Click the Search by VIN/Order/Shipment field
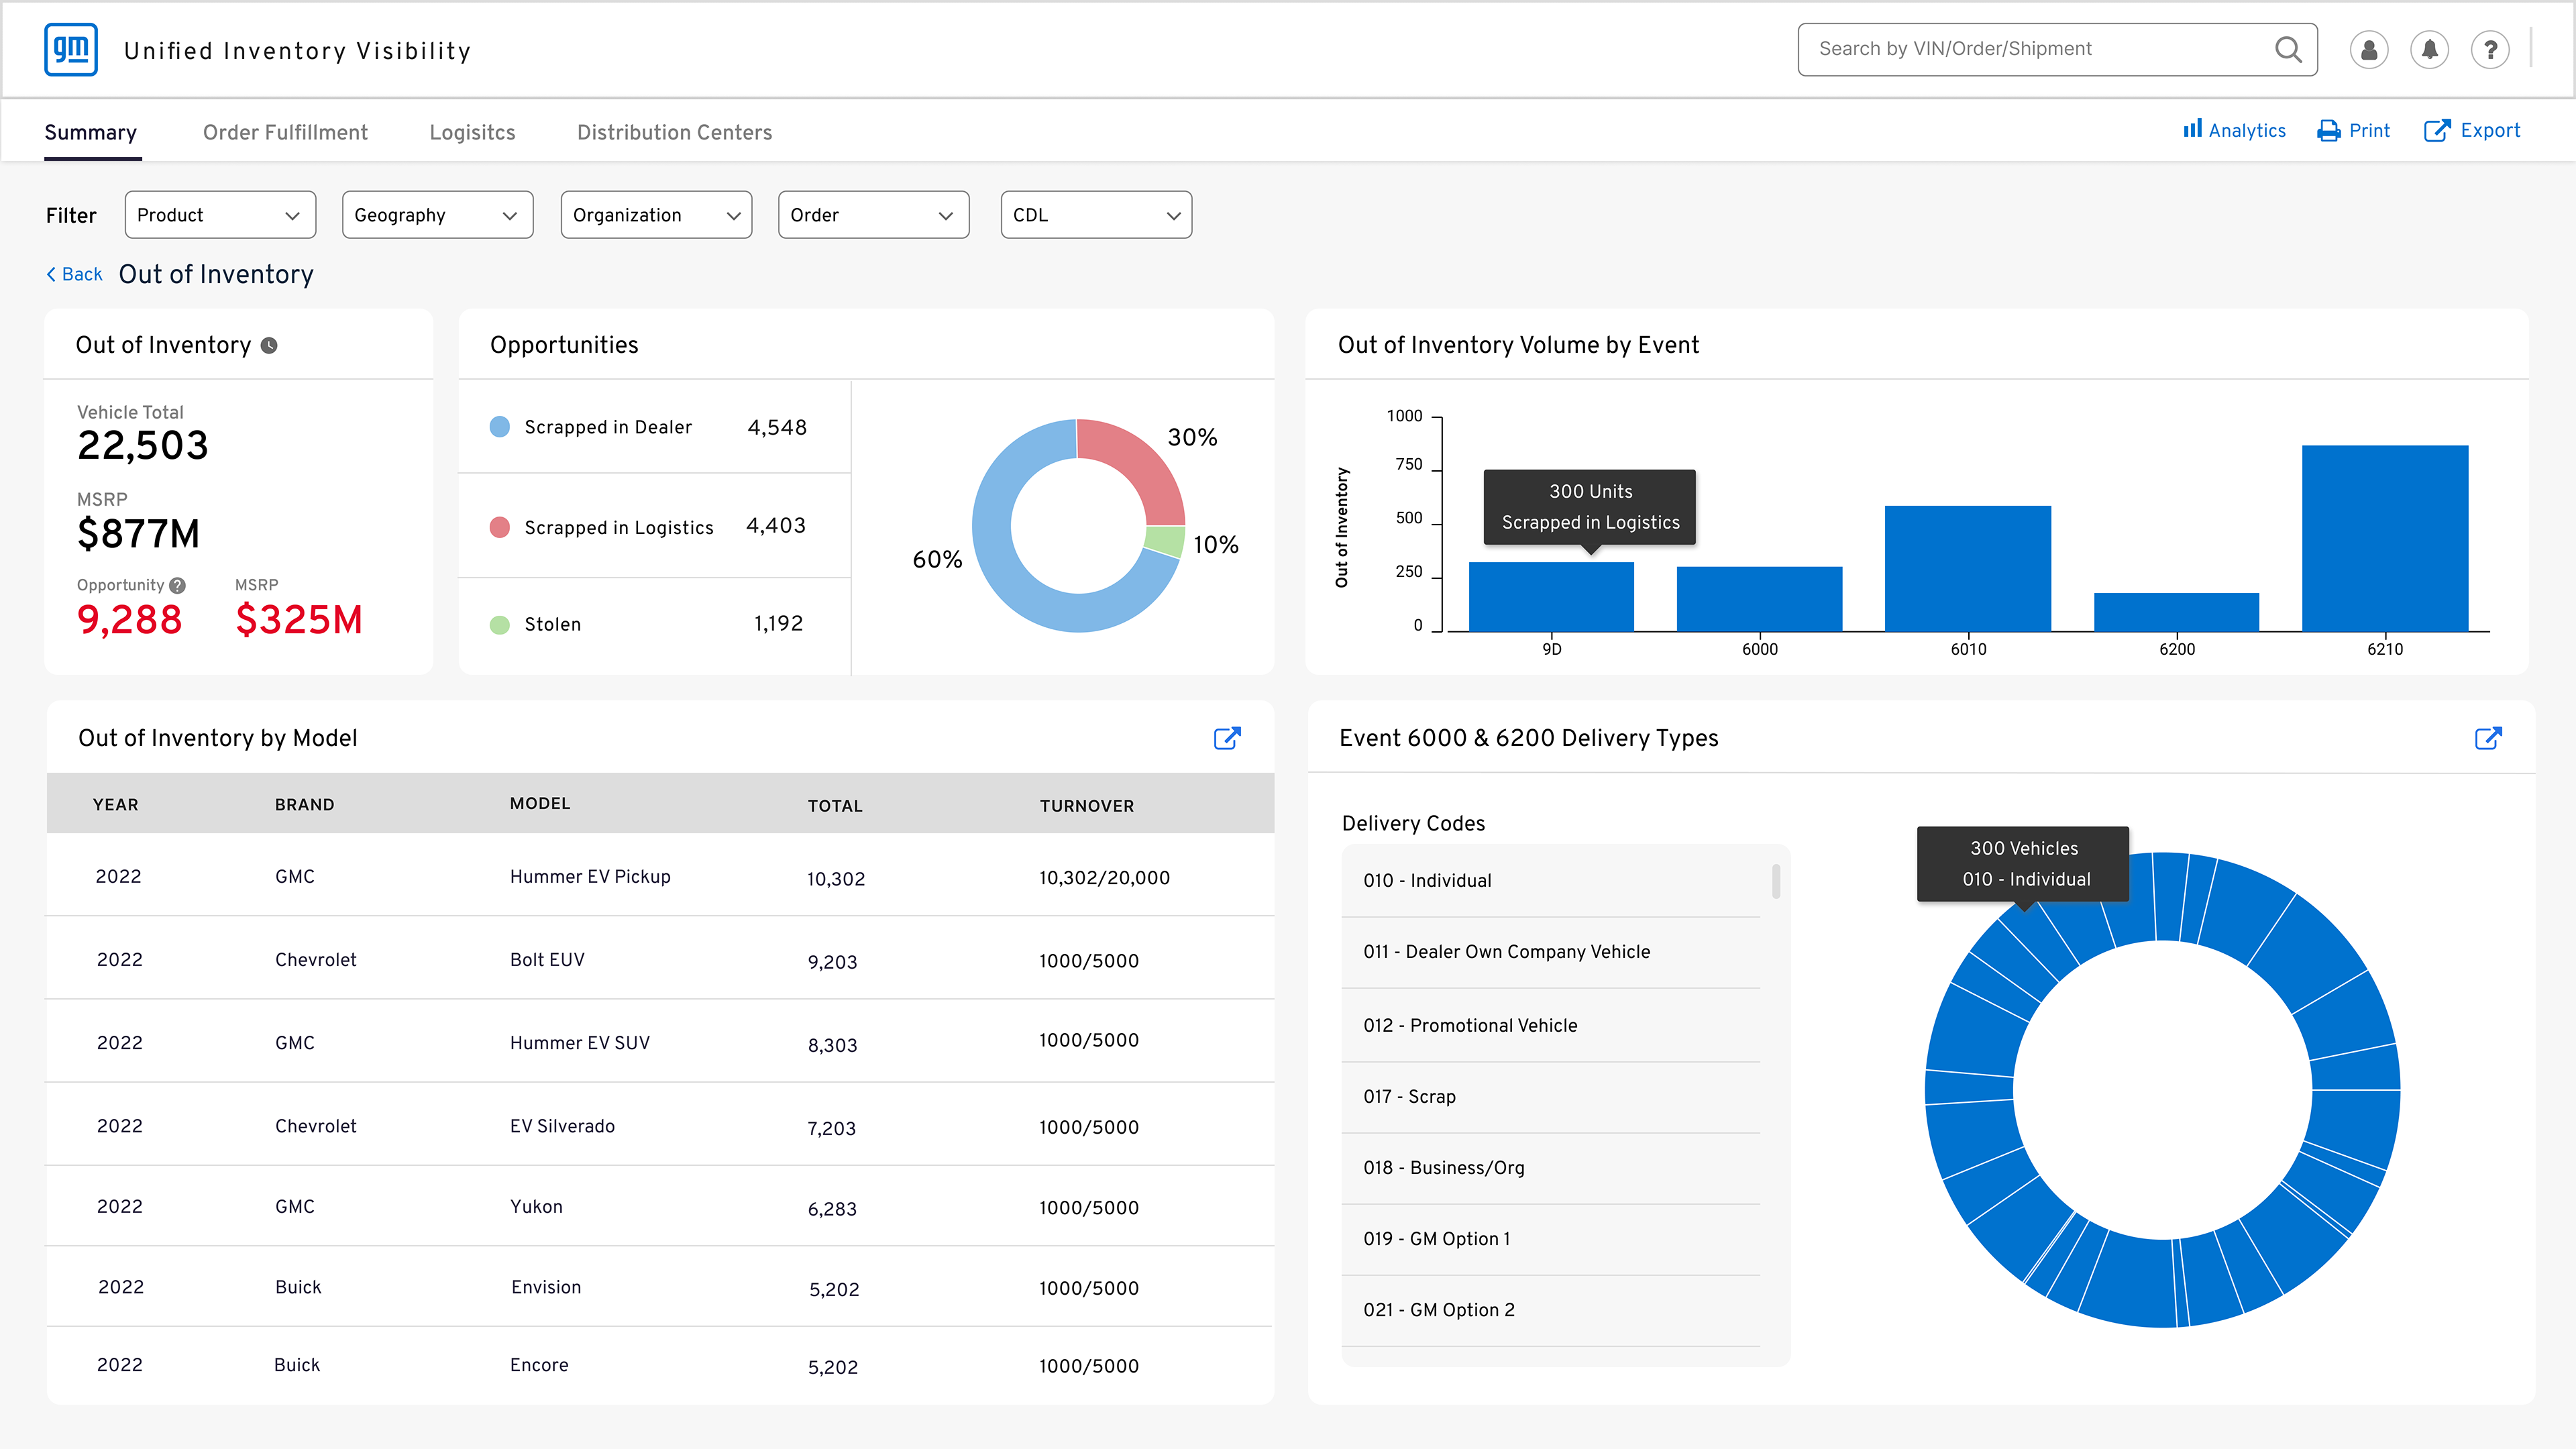Screen dimensions: 2576x1449 [x=2057, y=49]
